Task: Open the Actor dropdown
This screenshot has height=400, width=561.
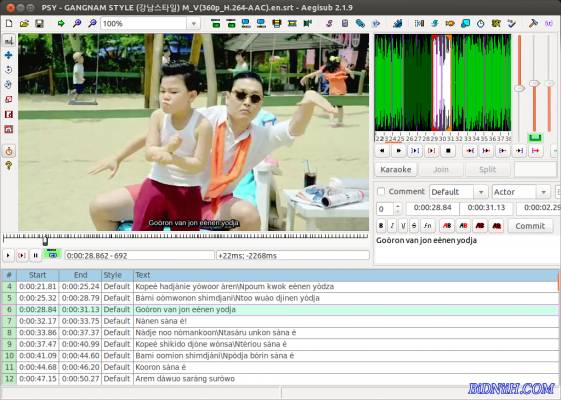Action: (x=543, y=192)
